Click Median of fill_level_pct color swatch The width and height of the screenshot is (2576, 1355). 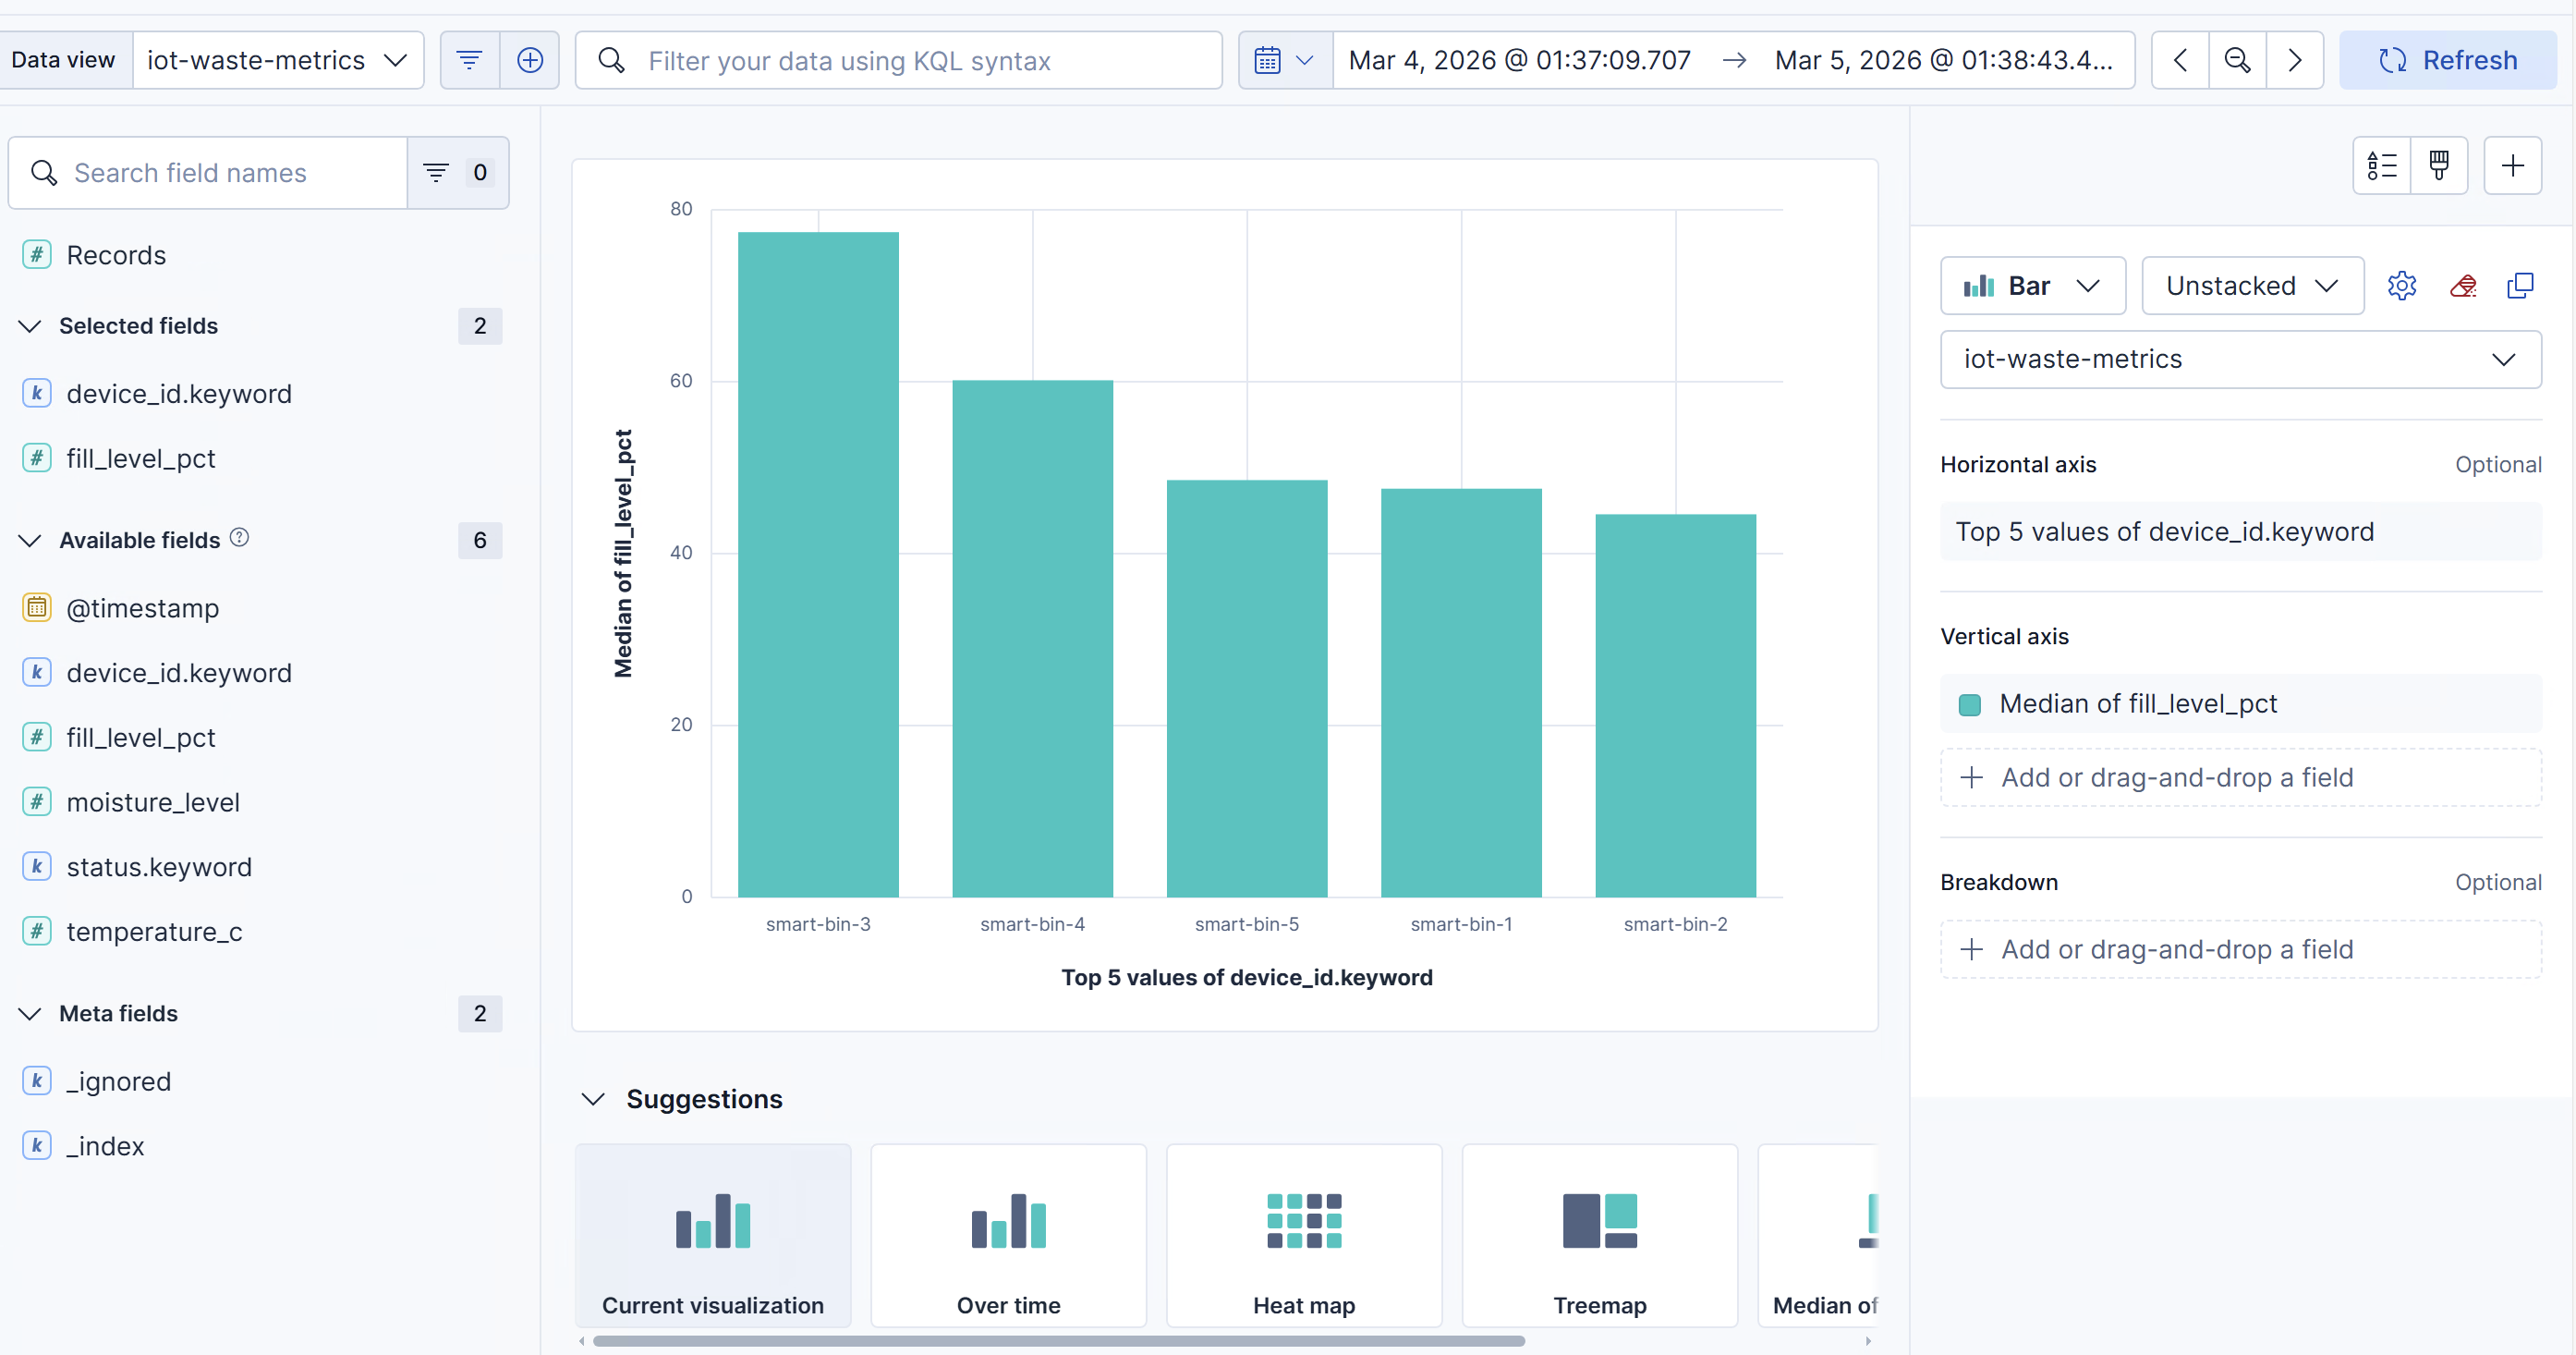tap(1969, 704)
